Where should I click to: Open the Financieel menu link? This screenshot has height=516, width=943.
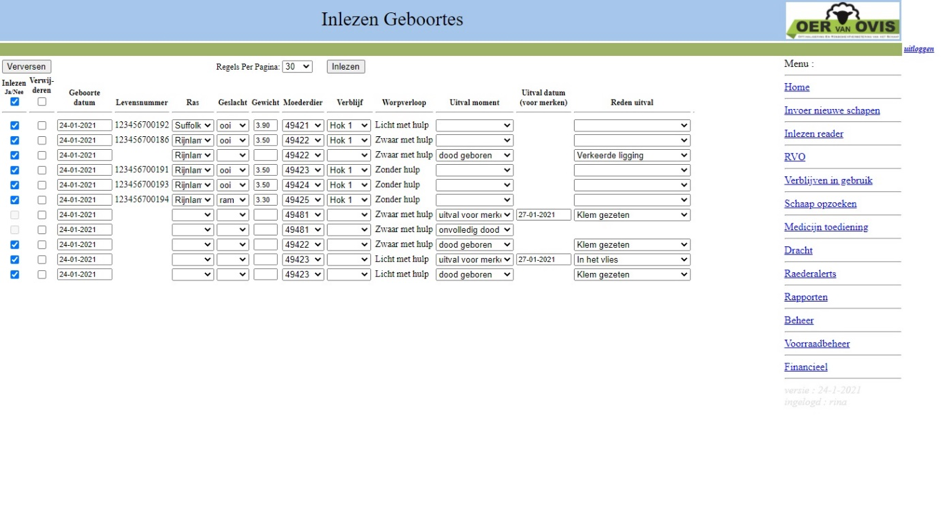click(805, 367)
